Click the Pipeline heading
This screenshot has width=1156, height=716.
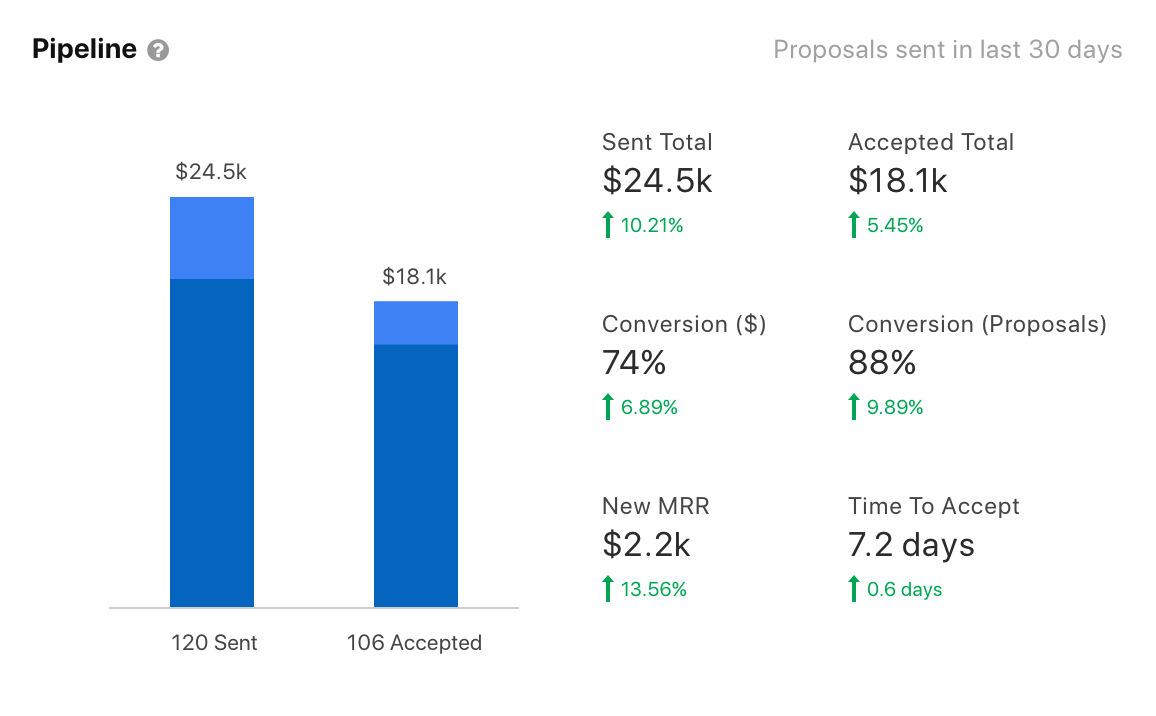click(x=84, y=49)
